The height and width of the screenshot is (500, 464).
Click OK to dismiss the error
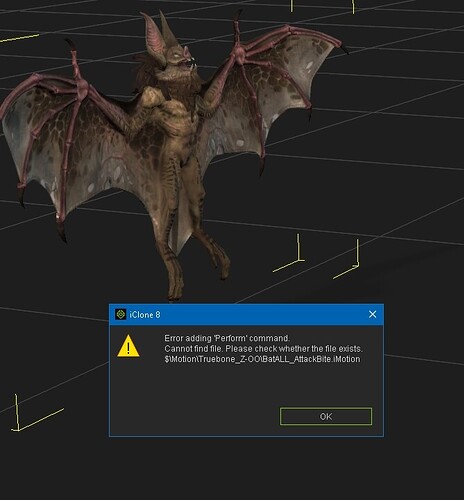click(326, 416)
